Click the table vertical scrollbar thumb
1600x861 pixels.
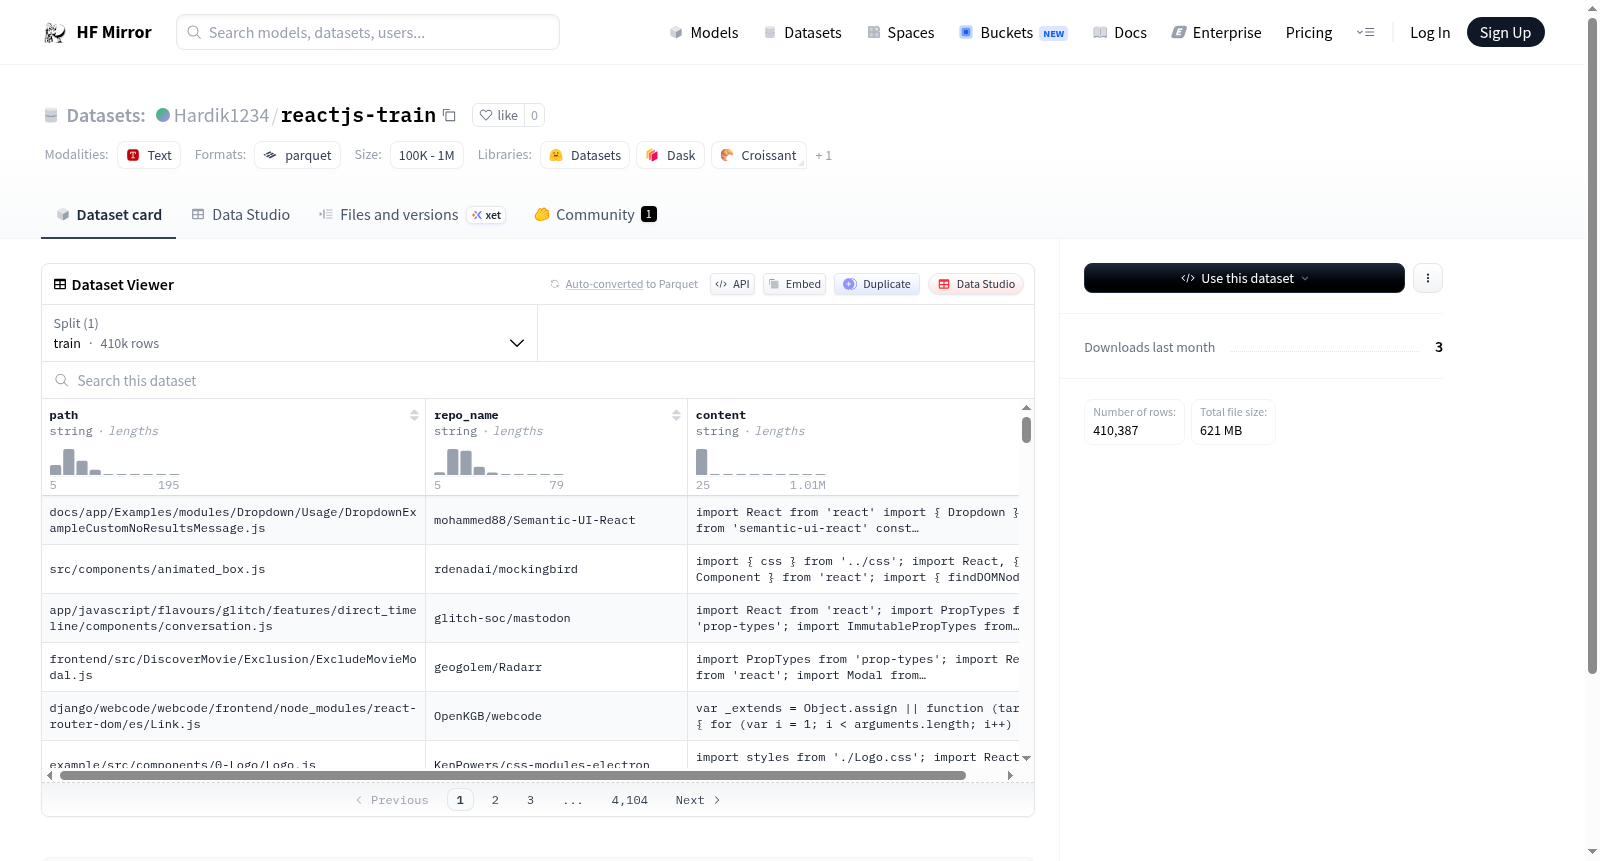(1026, 430)
